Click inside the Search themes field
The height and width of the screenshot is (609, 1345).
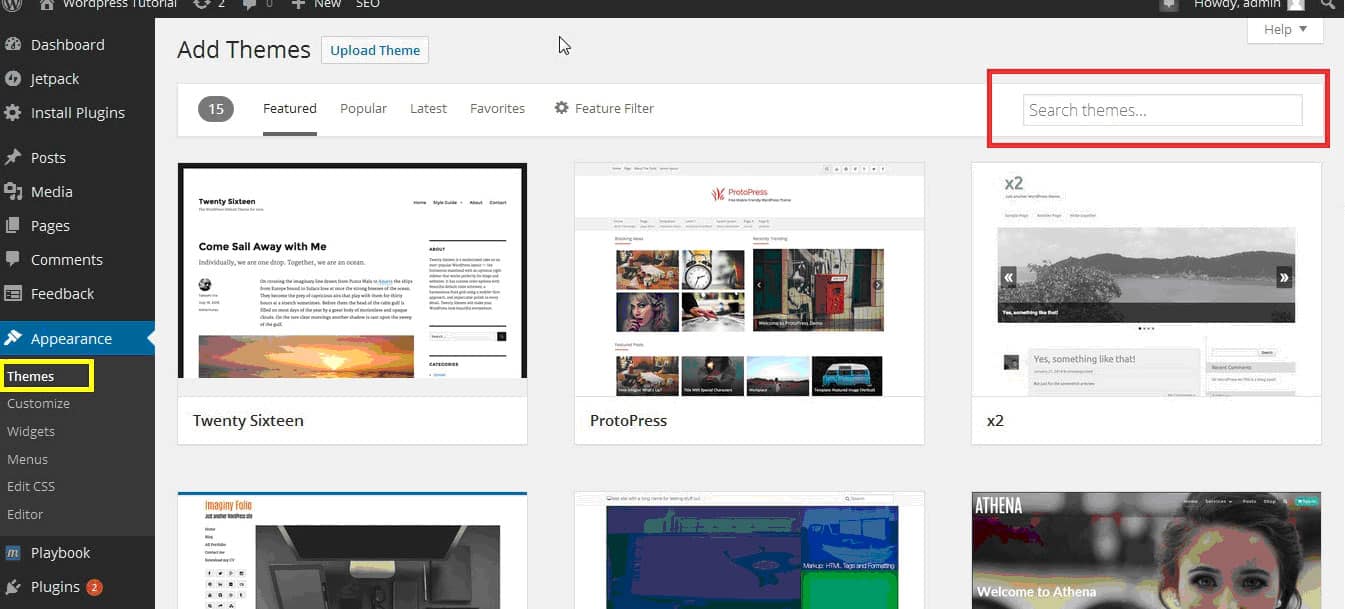1161,110
